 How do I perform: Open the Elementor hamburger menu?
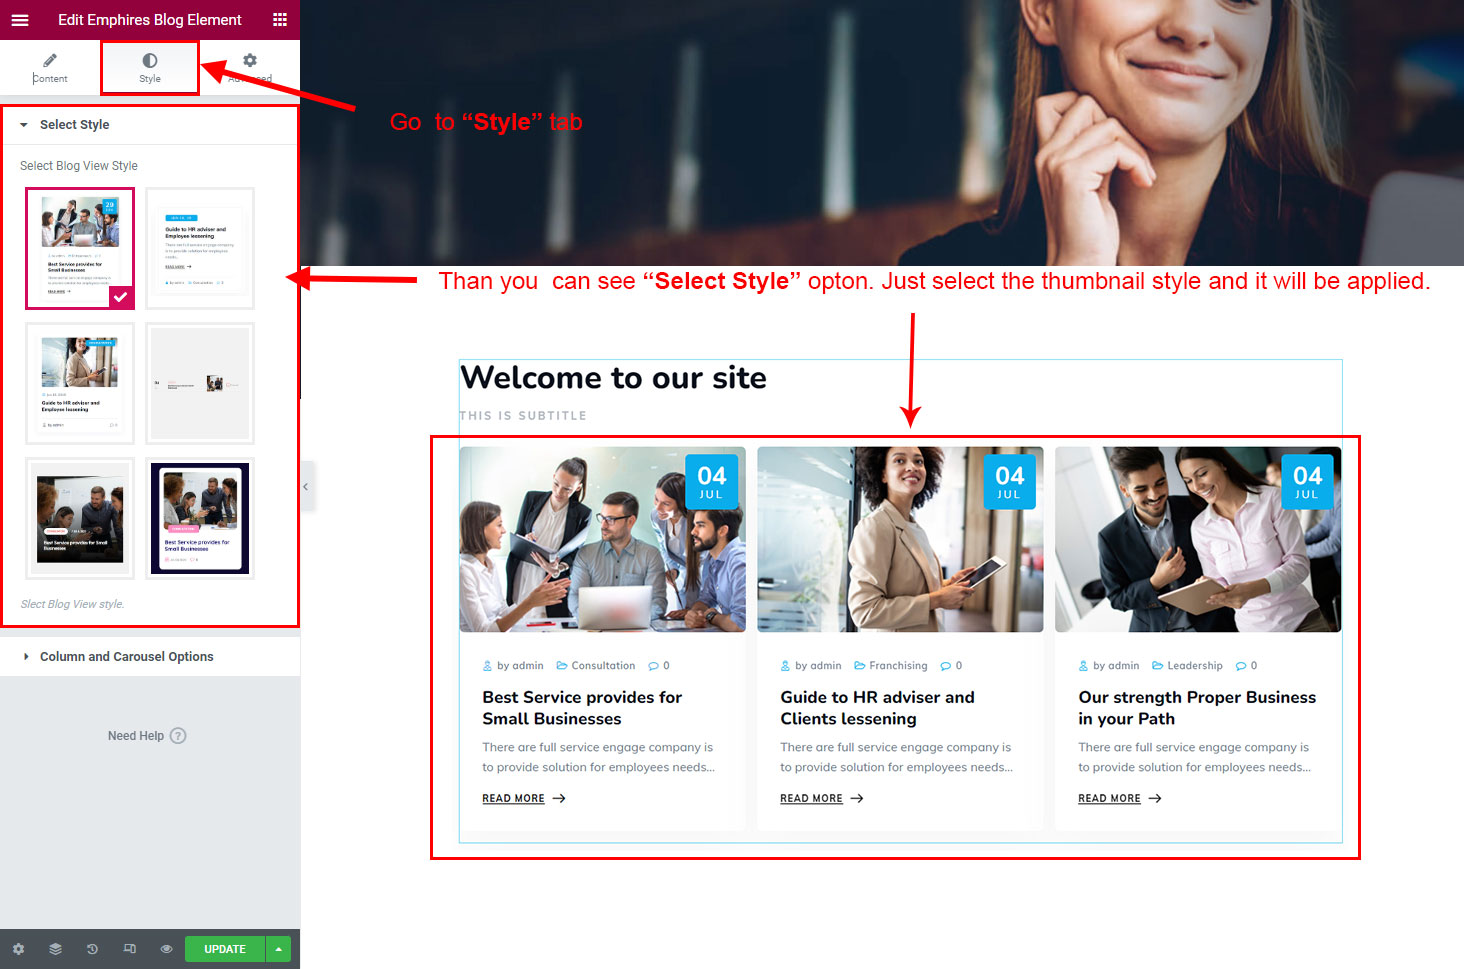tap(20, 20)
